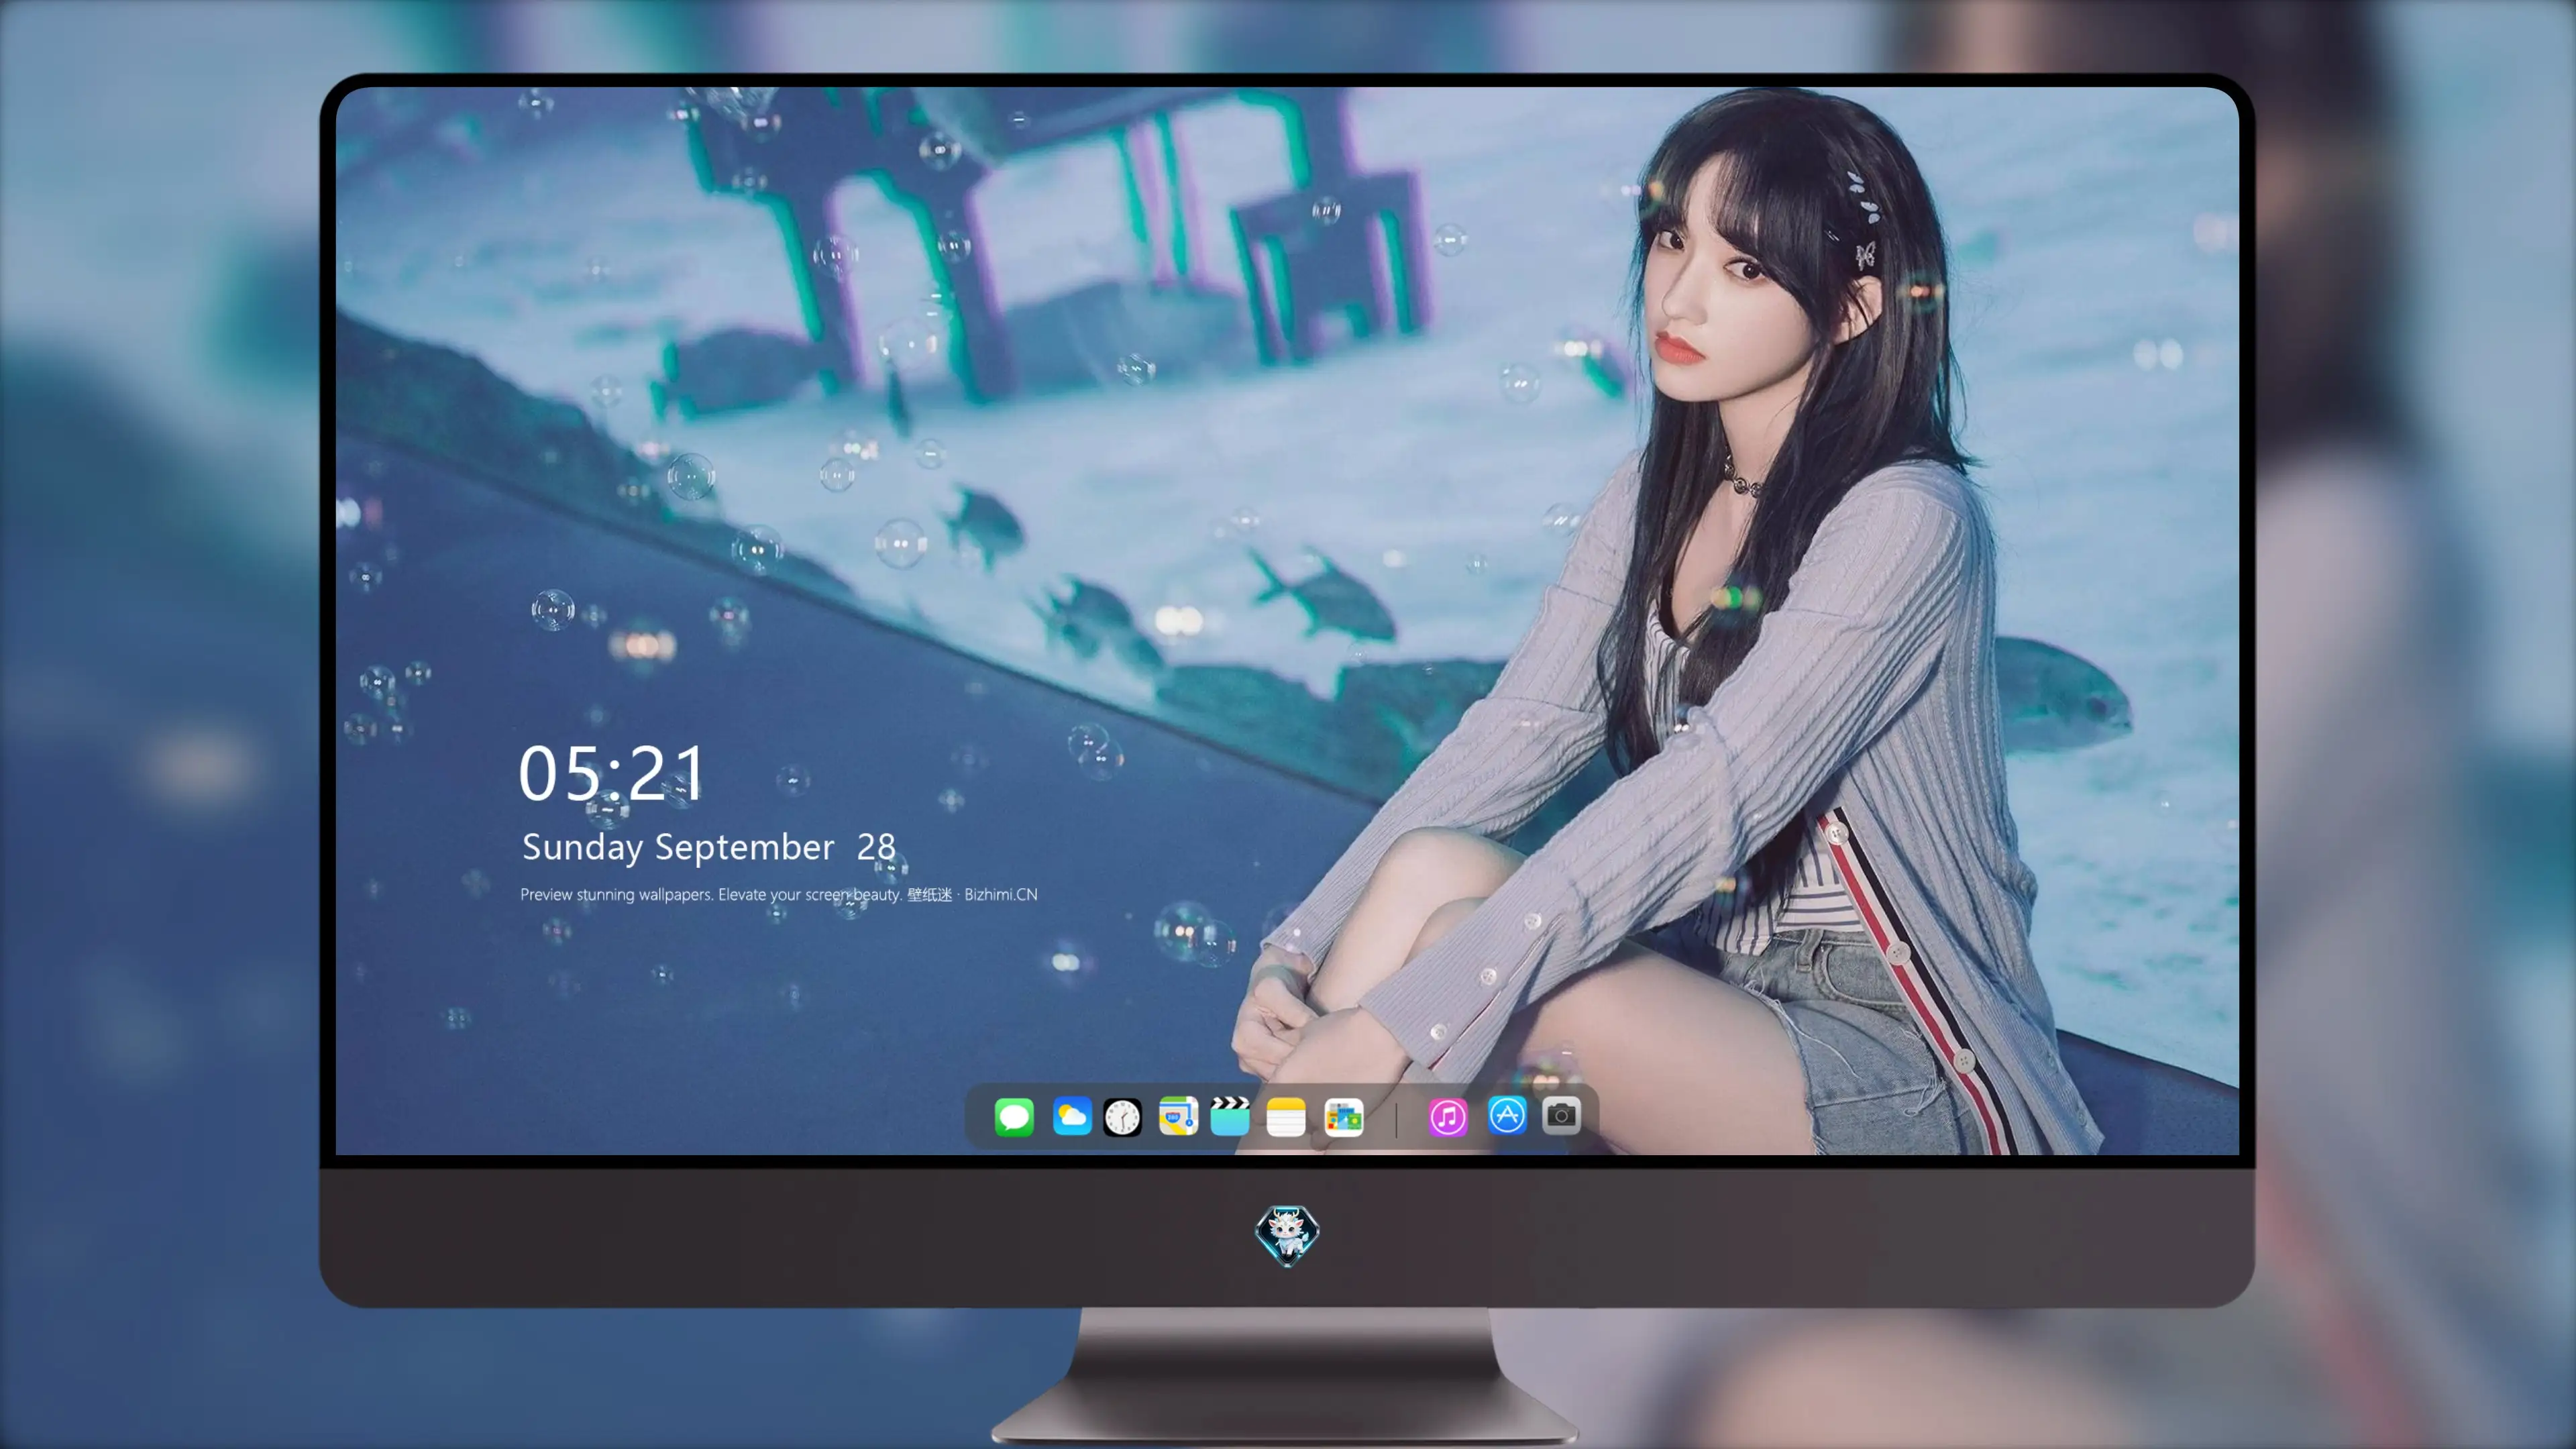The image size is (2576, 1449).
Task: Launch the Videos clapperboard app
Action: [1230, 1116]
